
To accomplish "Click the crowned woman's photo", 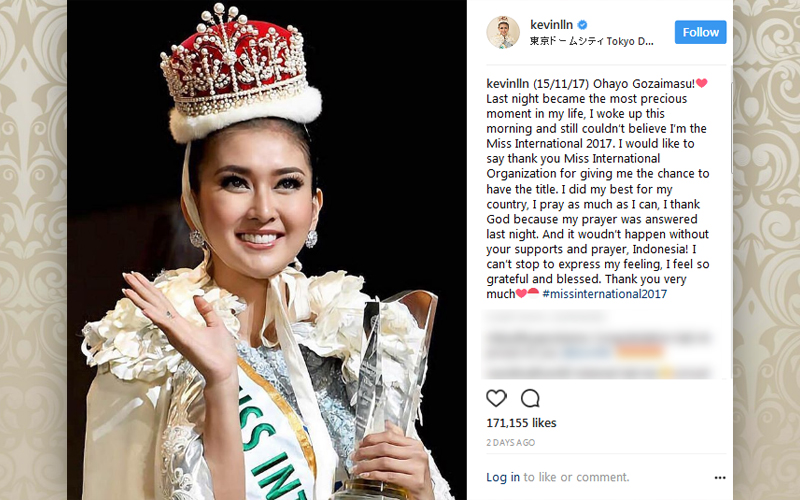I will [266, 250].
